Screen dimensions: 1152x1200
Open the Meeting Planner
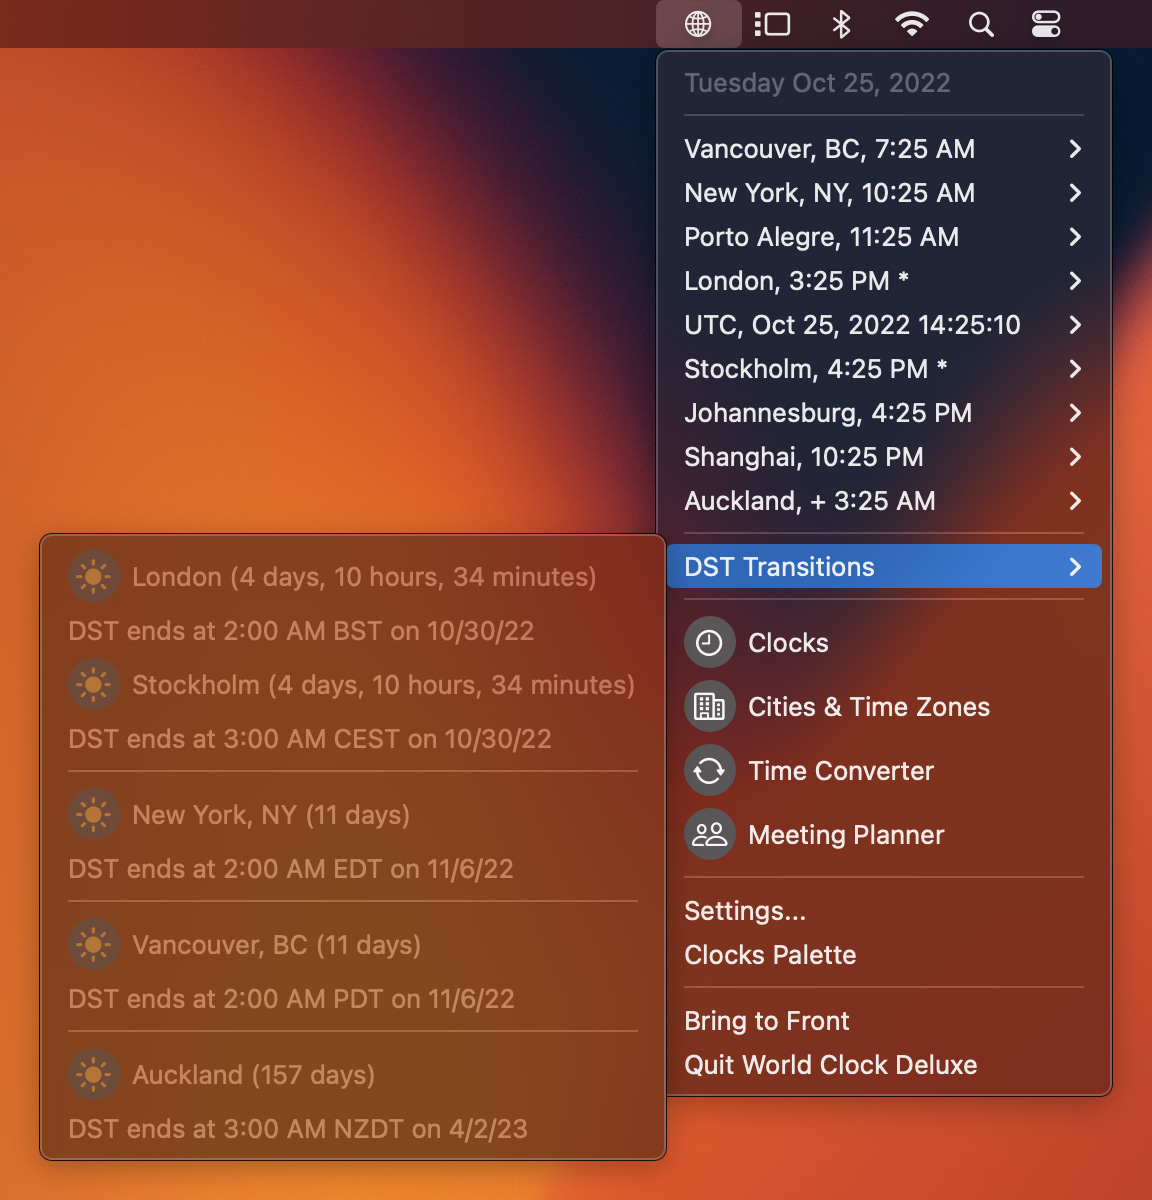(x=884, y=835)
